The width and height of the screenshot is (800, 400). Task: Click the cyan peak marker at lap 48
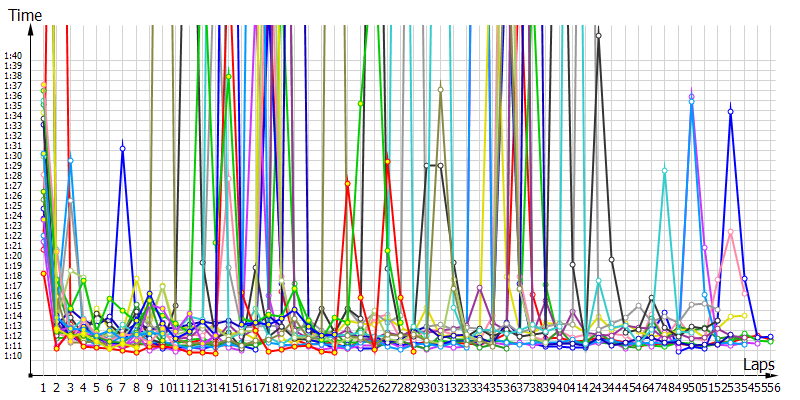664,170
